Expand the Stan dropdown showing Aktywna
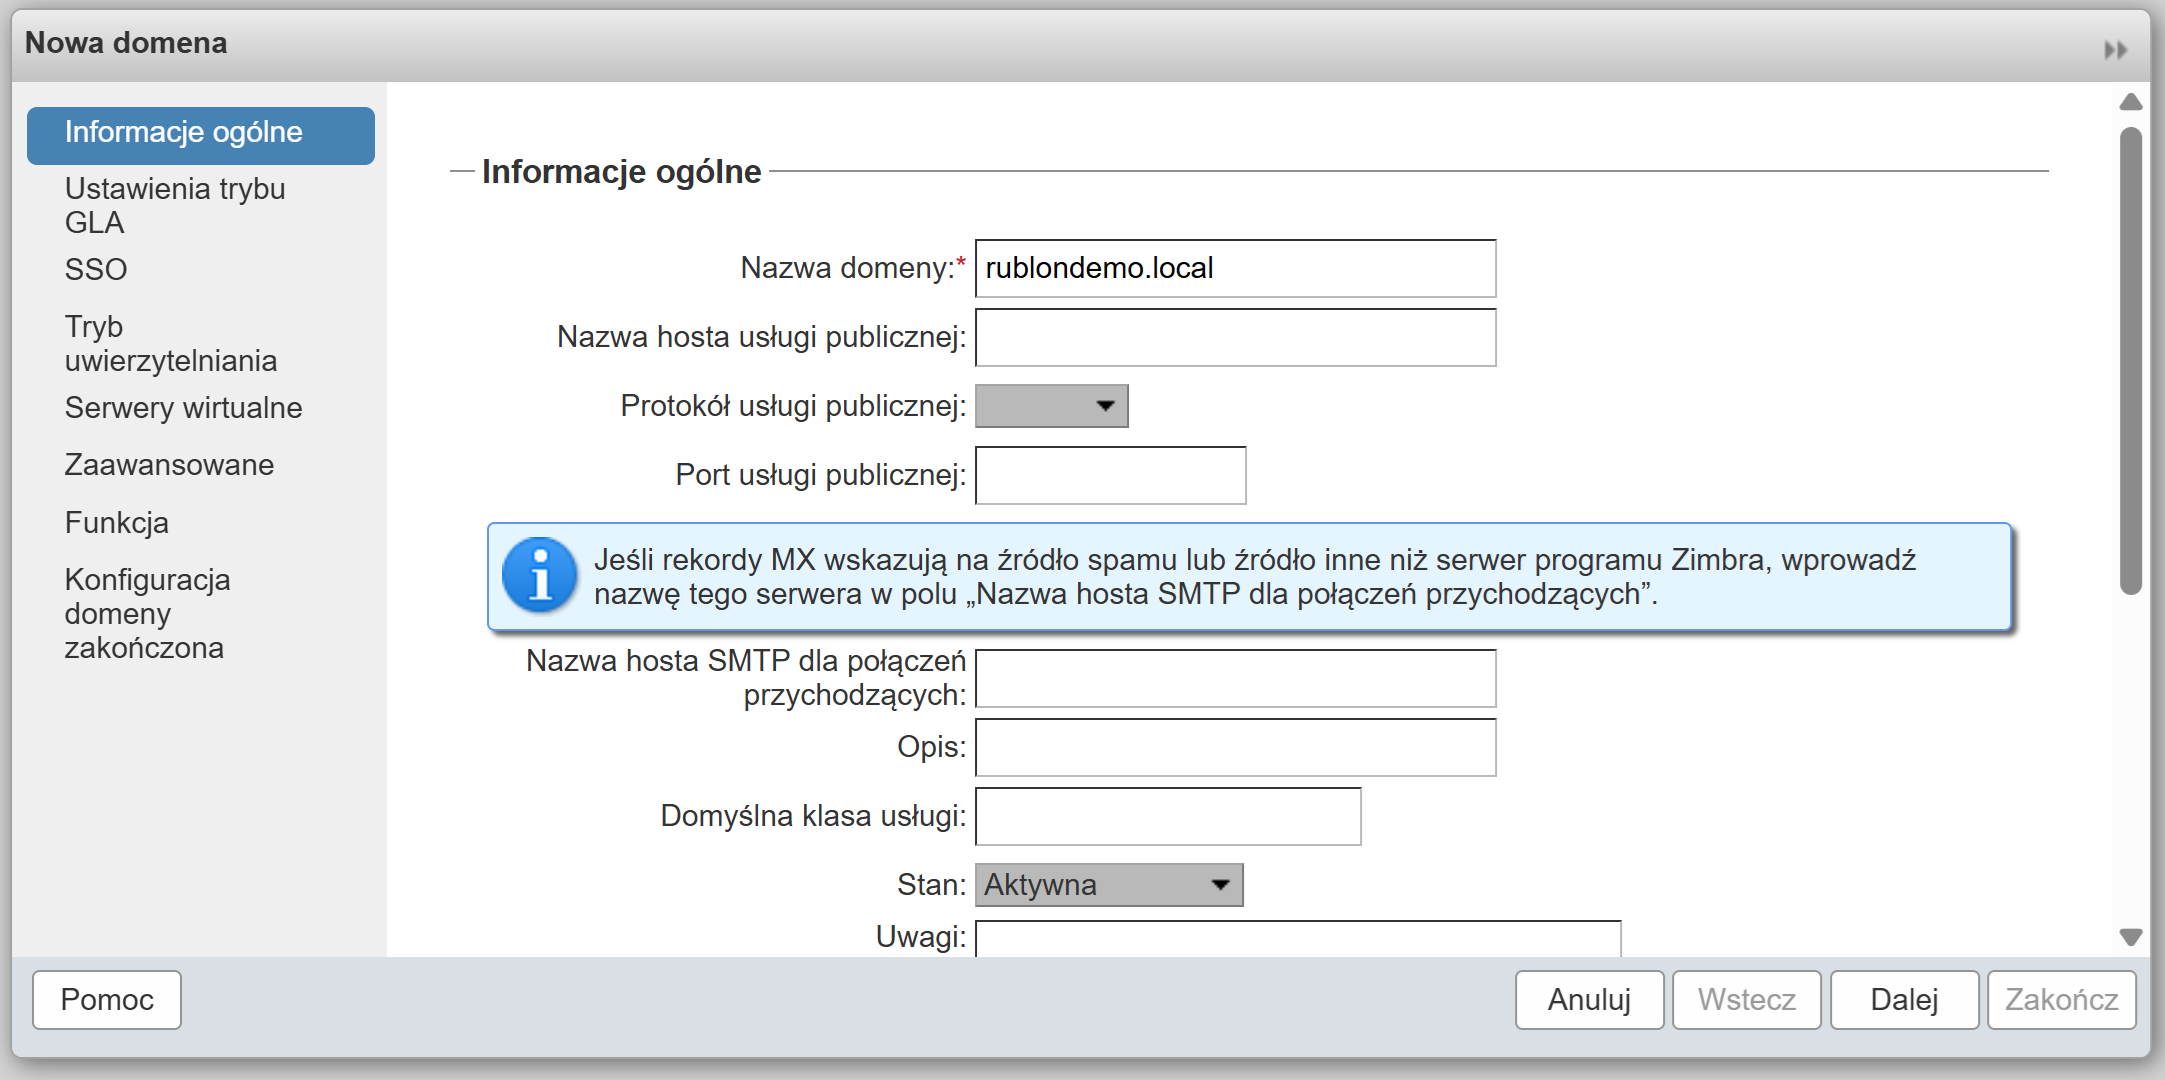The height and width of the screenshot is (1080, 2165). [x=1108, y=885]
